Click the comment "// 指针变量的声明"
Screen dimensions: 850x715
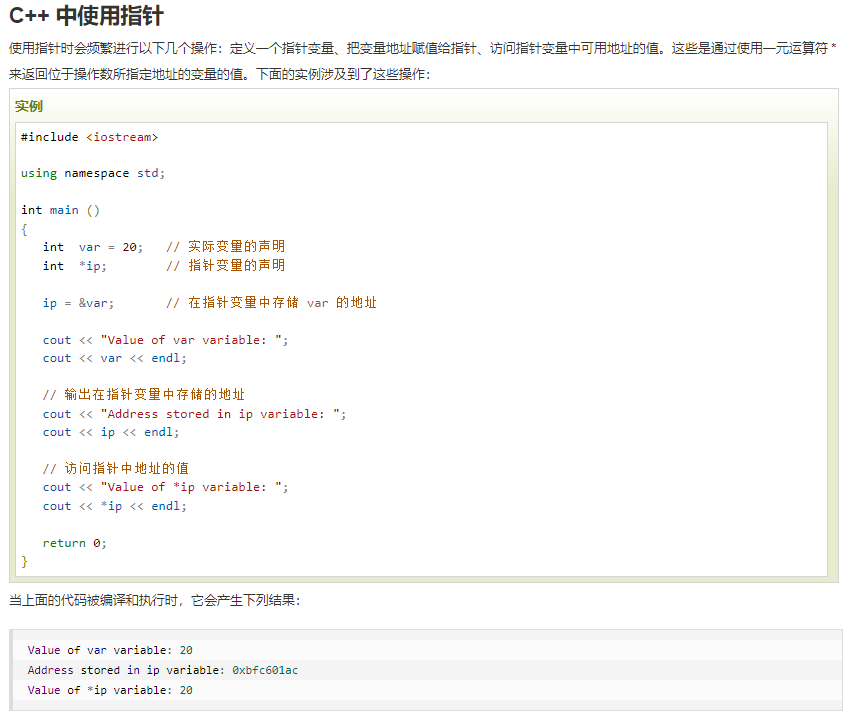[226, 266]
